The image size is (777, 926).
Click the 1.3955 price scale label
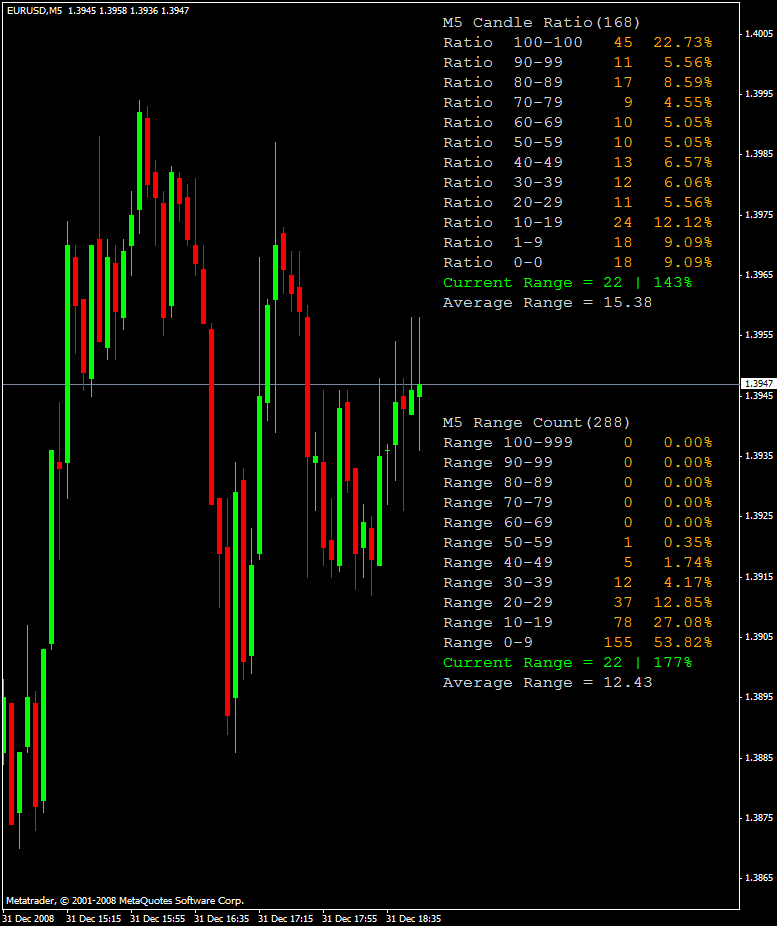[759, 335]
